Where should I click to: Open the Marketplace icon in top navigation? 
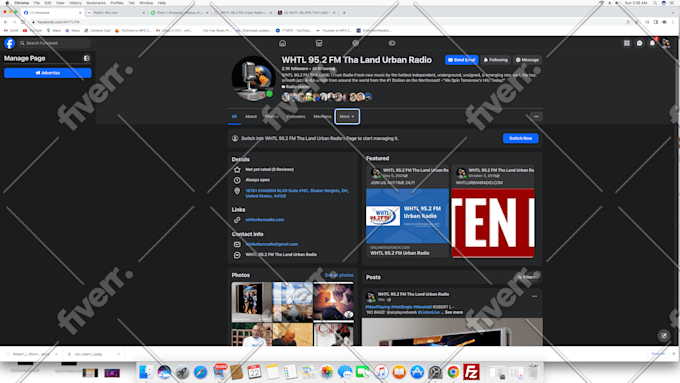[319, 43]
